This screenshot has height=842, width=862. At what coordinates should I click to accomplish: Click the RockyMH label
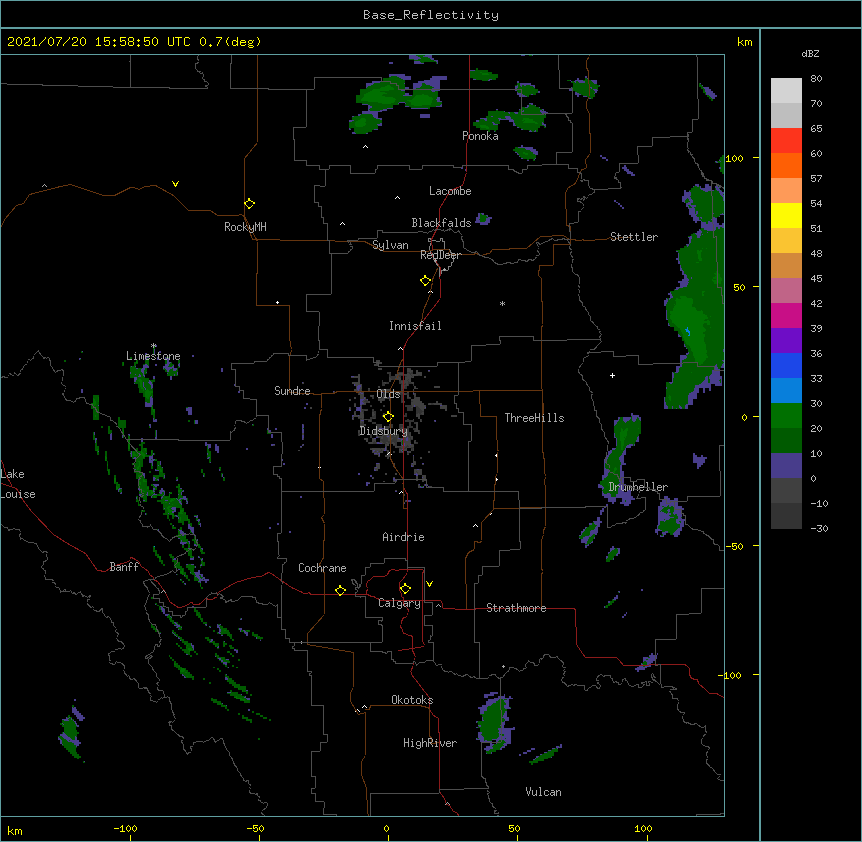pos(245,227)
